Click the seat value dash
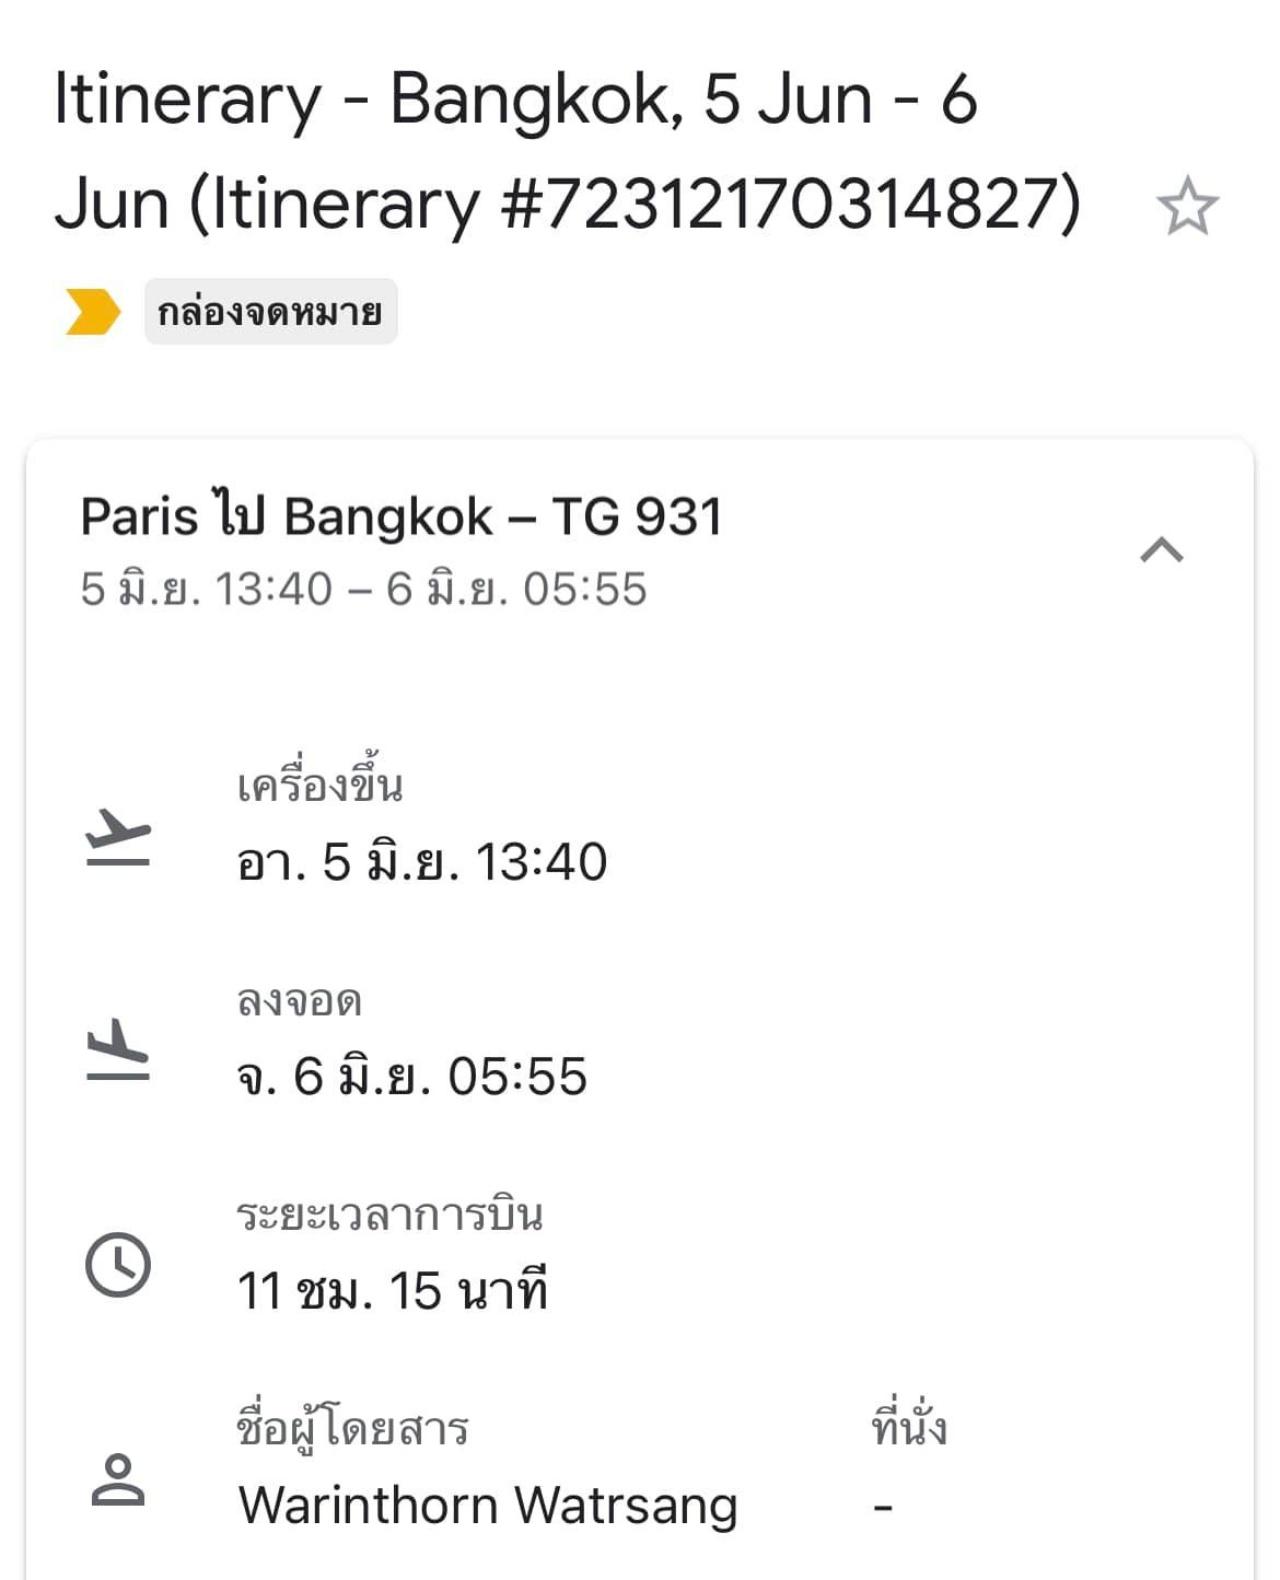Screen dimensions: 1280x1580 coord(882,1506)
